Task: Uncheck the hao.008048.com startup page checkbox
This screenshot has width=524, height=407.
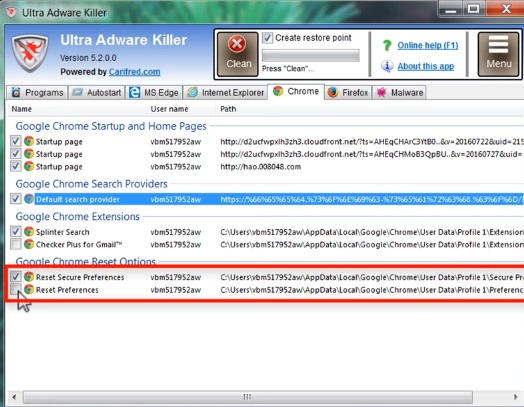Action: (x=16, y=166)
